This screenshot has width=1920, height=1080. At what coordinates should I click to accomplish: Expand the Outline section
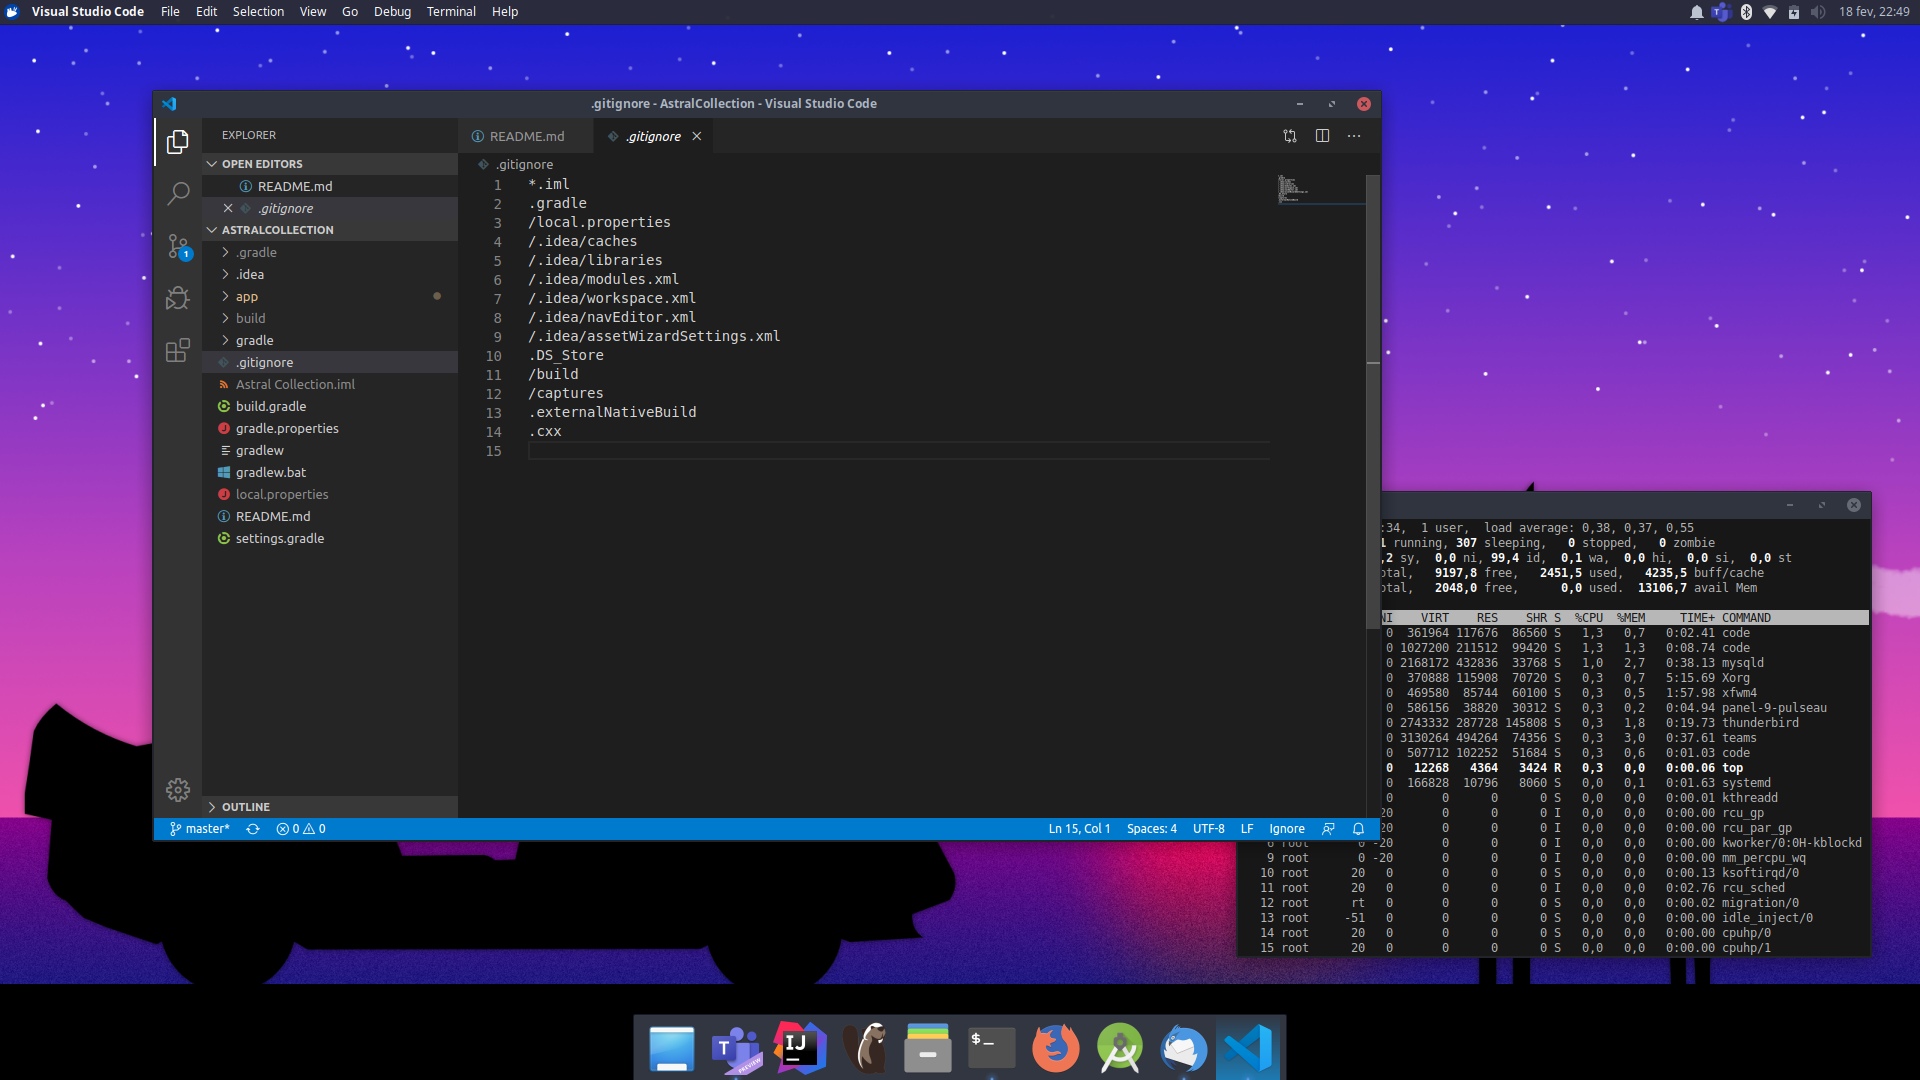[330, 807]
